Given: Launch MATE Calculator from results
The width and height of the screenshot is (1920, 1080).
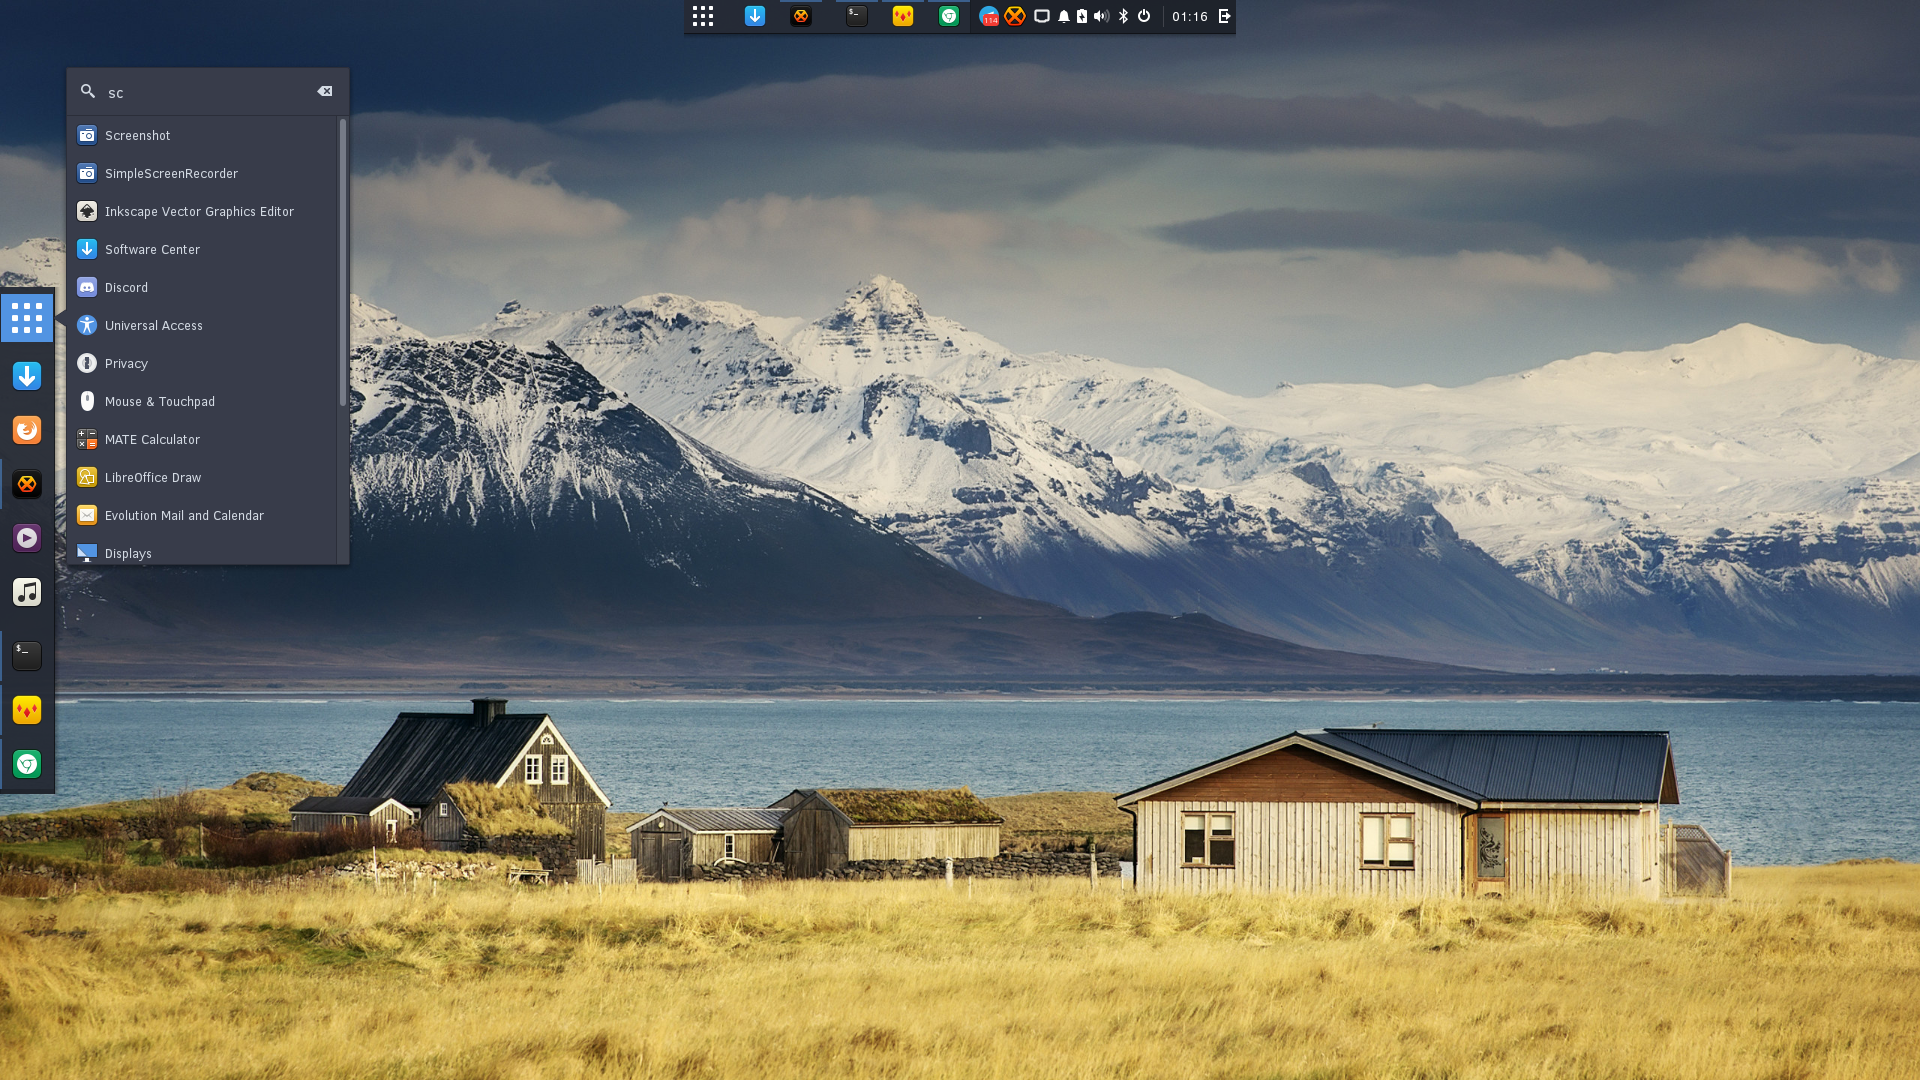Looking at the screenshot, I should (x=202, y=439).
